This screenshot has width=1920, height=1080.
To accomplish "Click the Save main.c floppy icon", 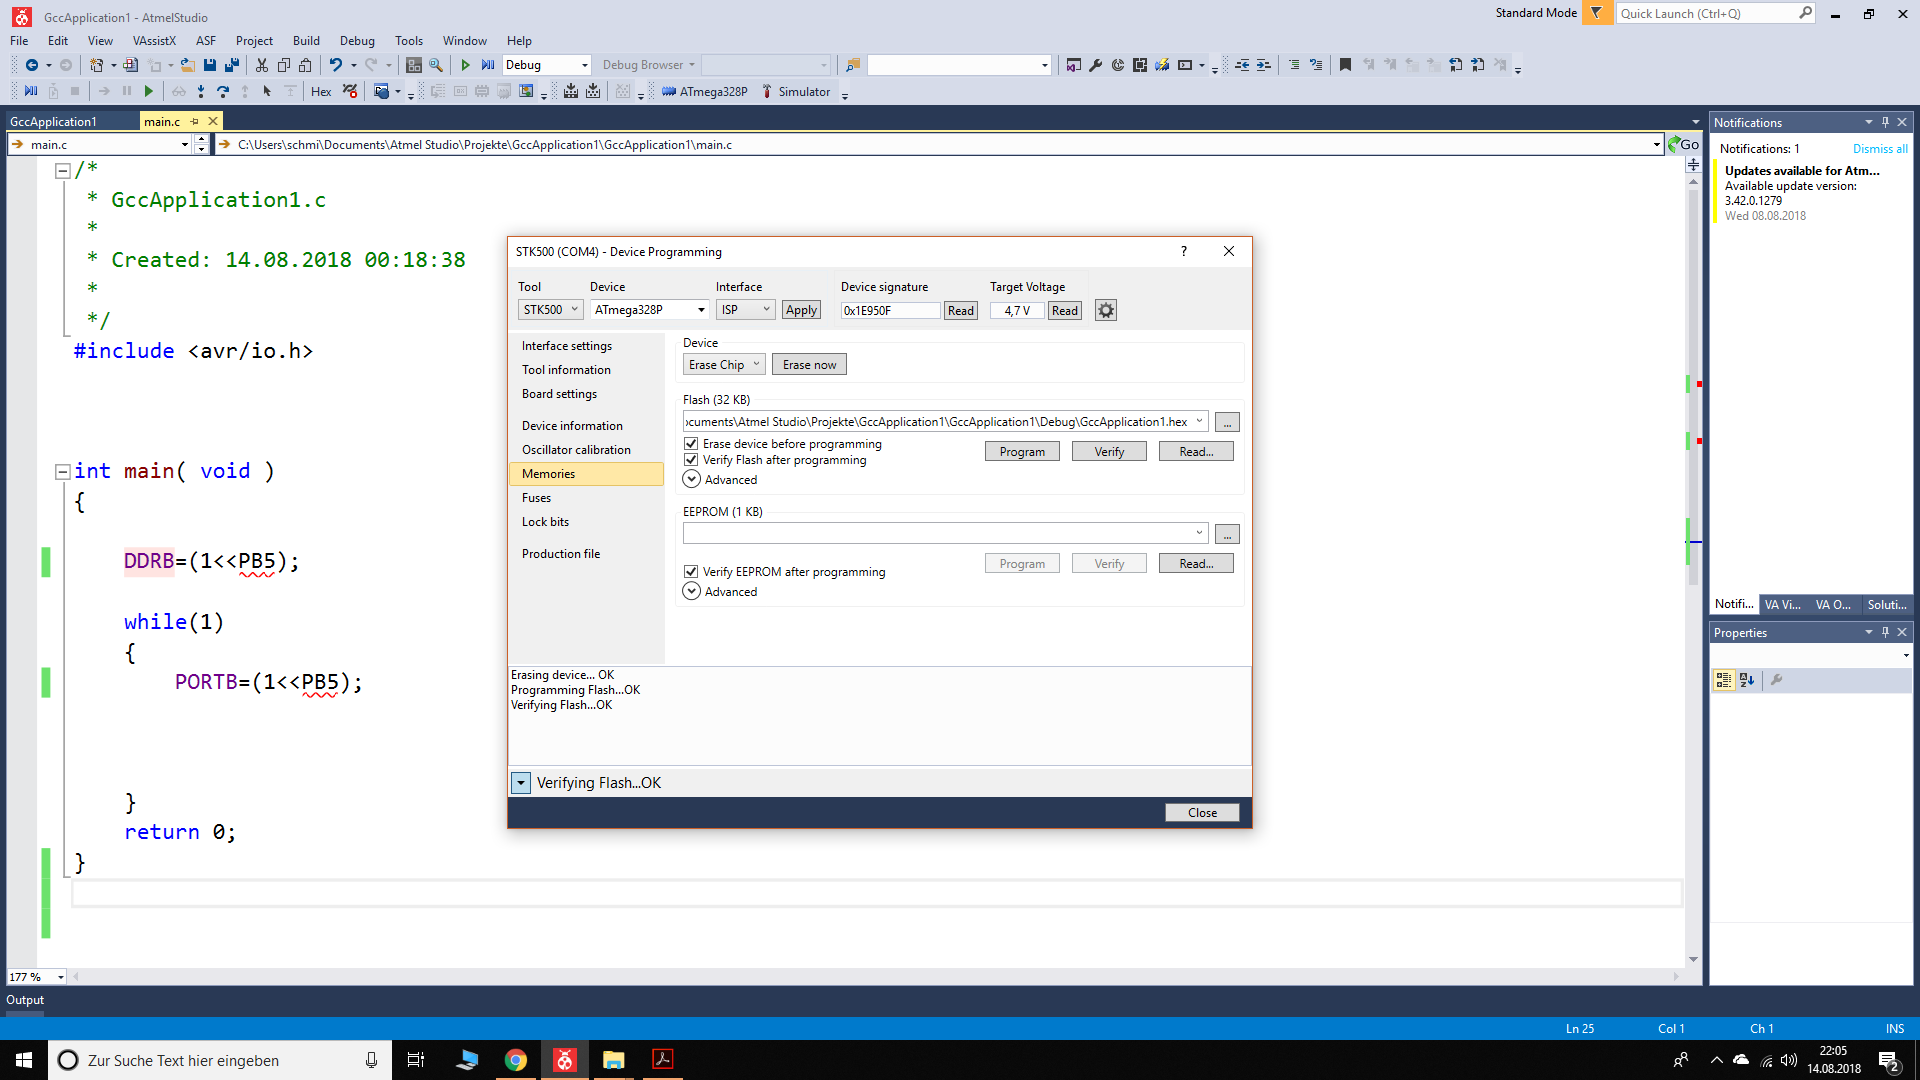I will [210, 65].
